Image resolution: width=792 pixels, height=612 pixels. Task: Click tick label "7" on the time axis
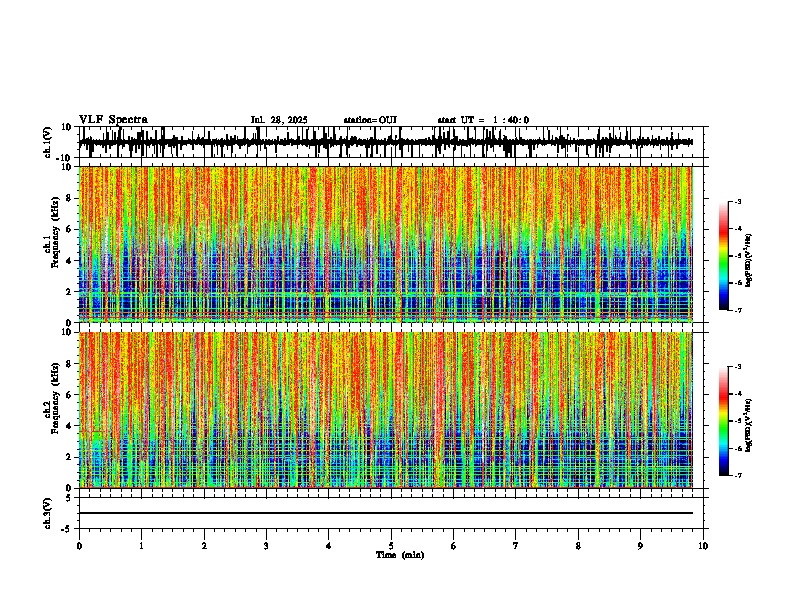click(x=516, y=546)
